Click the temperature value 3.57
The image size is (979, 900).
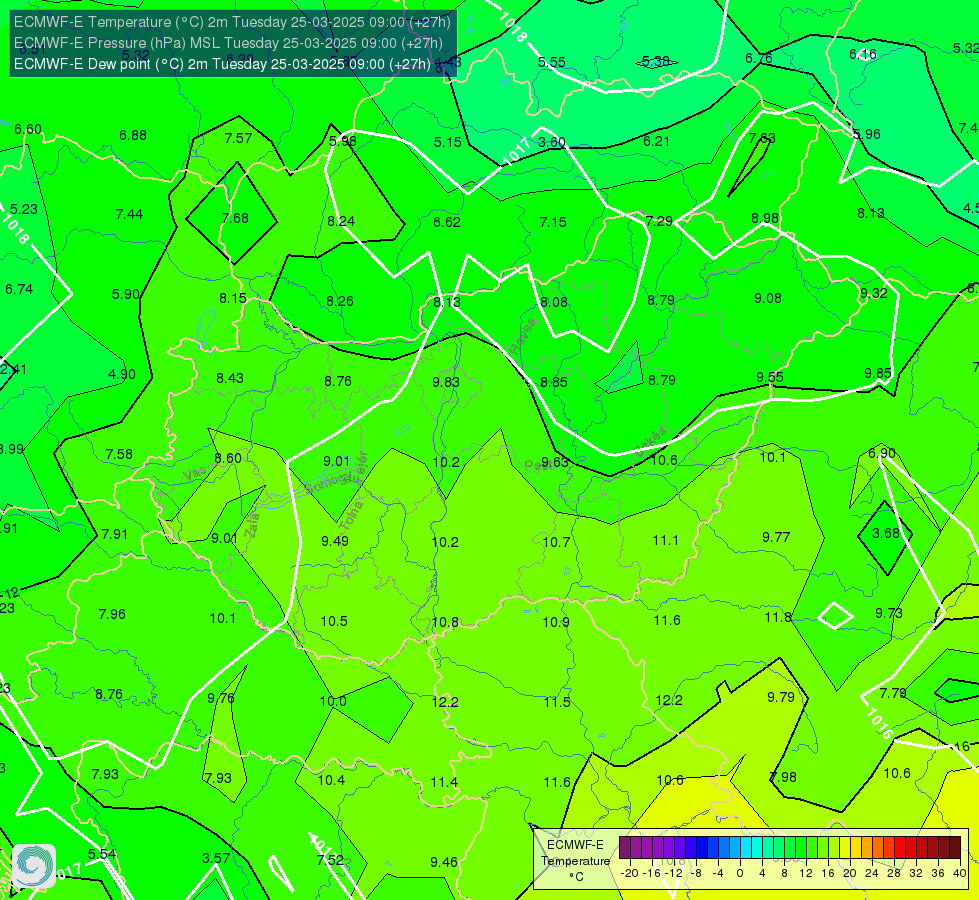(216, 859)
